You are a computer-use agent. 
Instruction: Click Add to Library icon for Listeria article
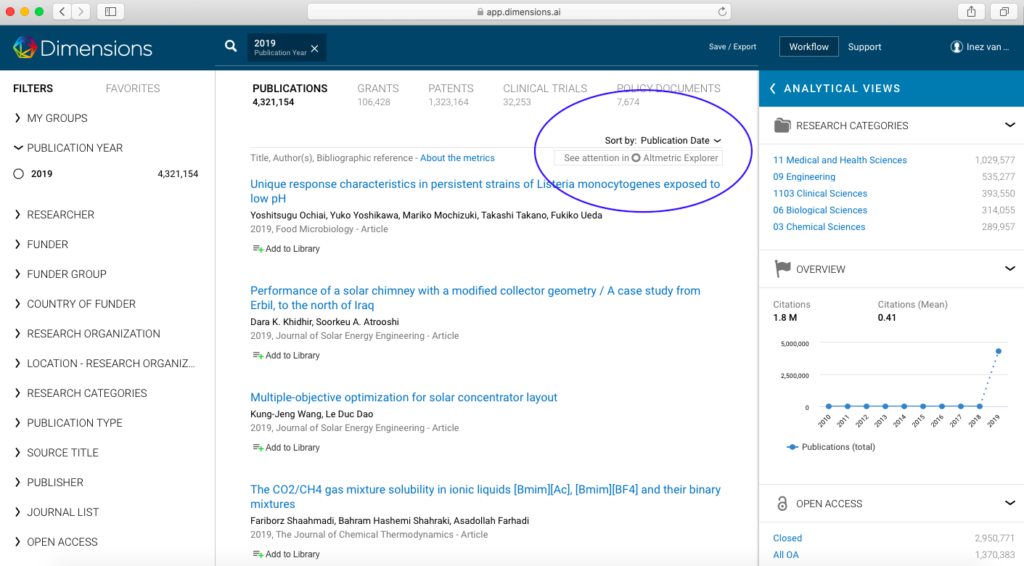click(x=257, y=249)
